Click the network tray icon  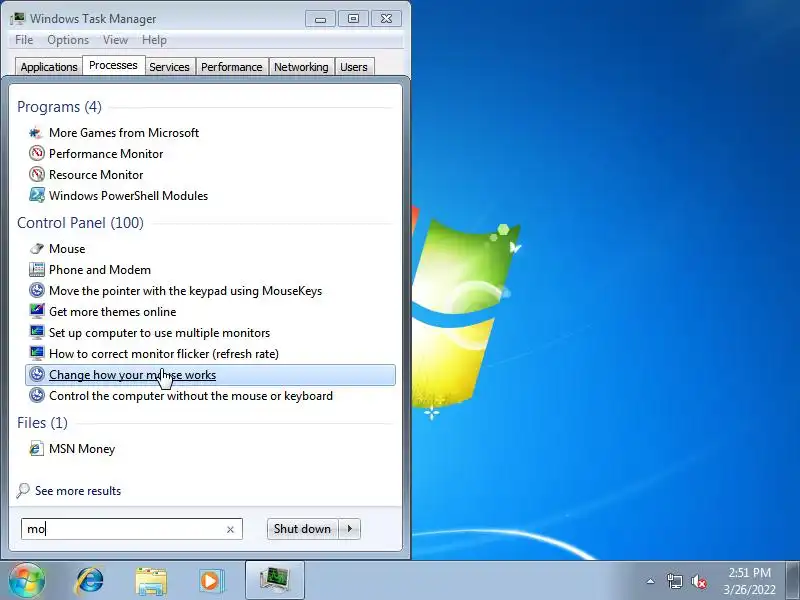(674, 581)
